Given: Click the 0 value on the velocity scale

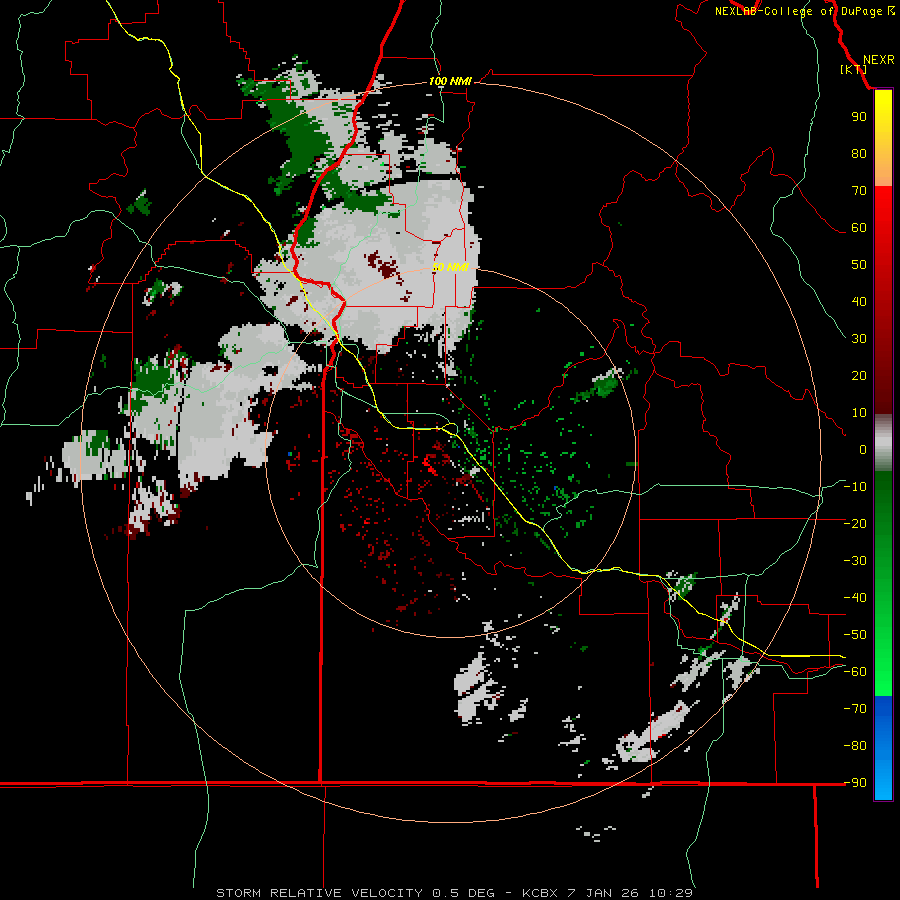Looking at the screenshot, I should click(x=863, y=450).
